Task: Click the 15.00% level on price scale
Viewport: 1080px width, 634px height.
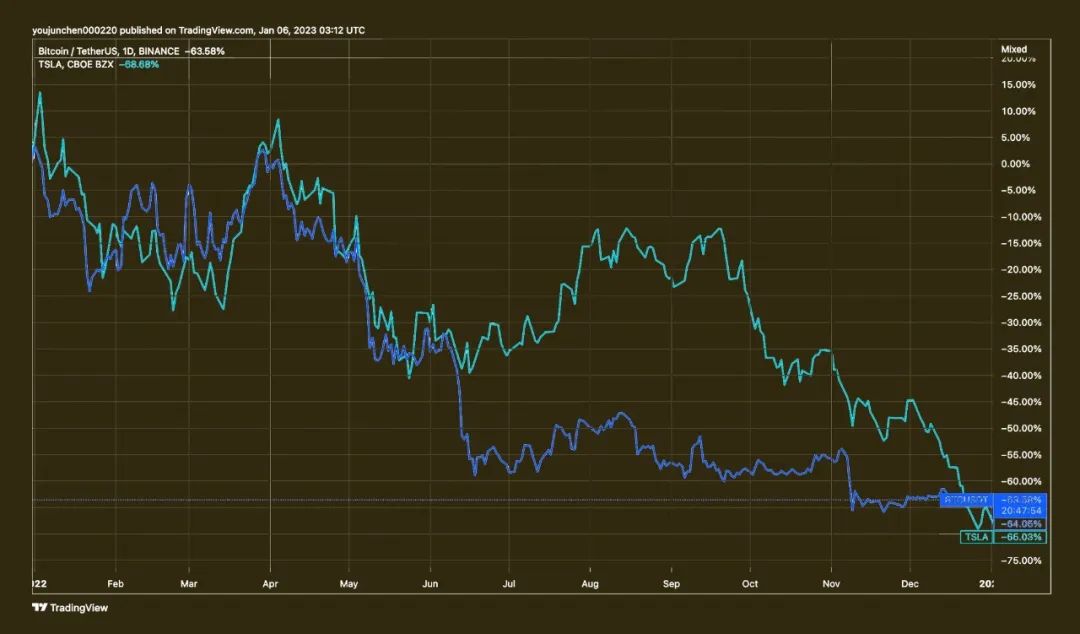Action: pyautogui.click(x=1019, y=84)
